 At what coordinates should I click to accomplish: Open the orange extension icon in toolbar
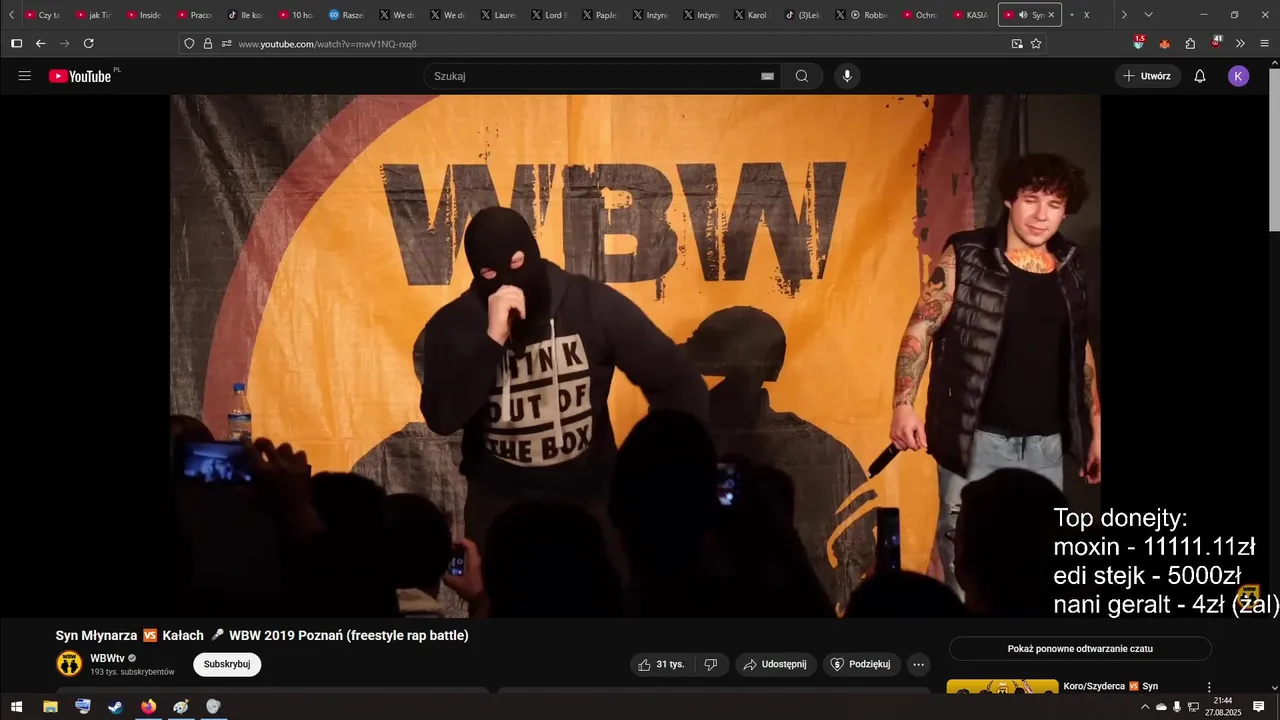(1164, 44)
